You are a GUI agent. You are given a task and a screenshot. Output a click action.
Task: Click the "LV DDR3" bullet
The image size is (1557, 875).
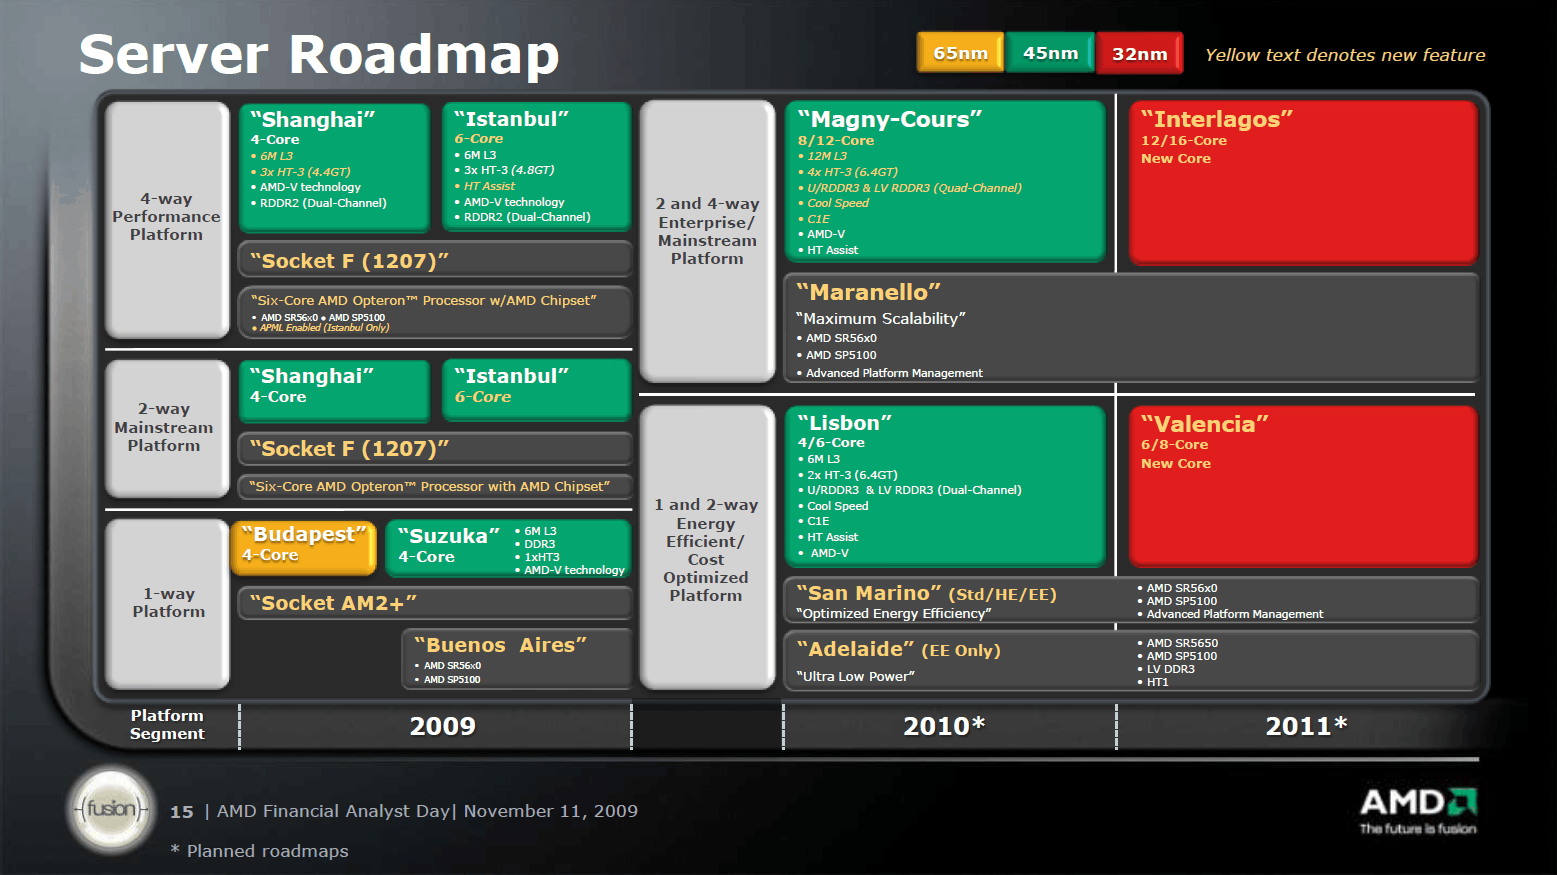pos(1170,669)
